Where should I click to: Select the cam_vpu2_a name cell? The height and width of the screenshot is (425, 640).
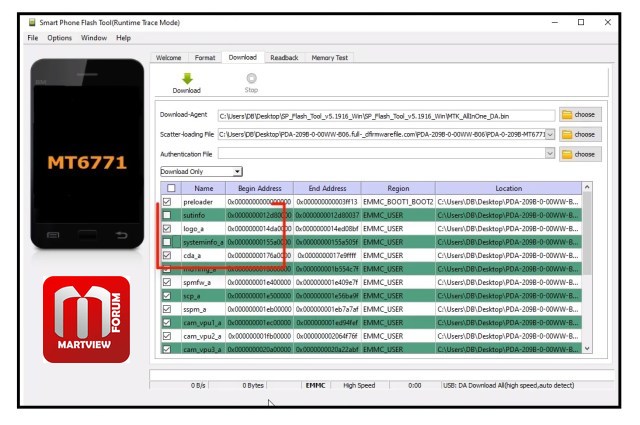coord(203,336)
